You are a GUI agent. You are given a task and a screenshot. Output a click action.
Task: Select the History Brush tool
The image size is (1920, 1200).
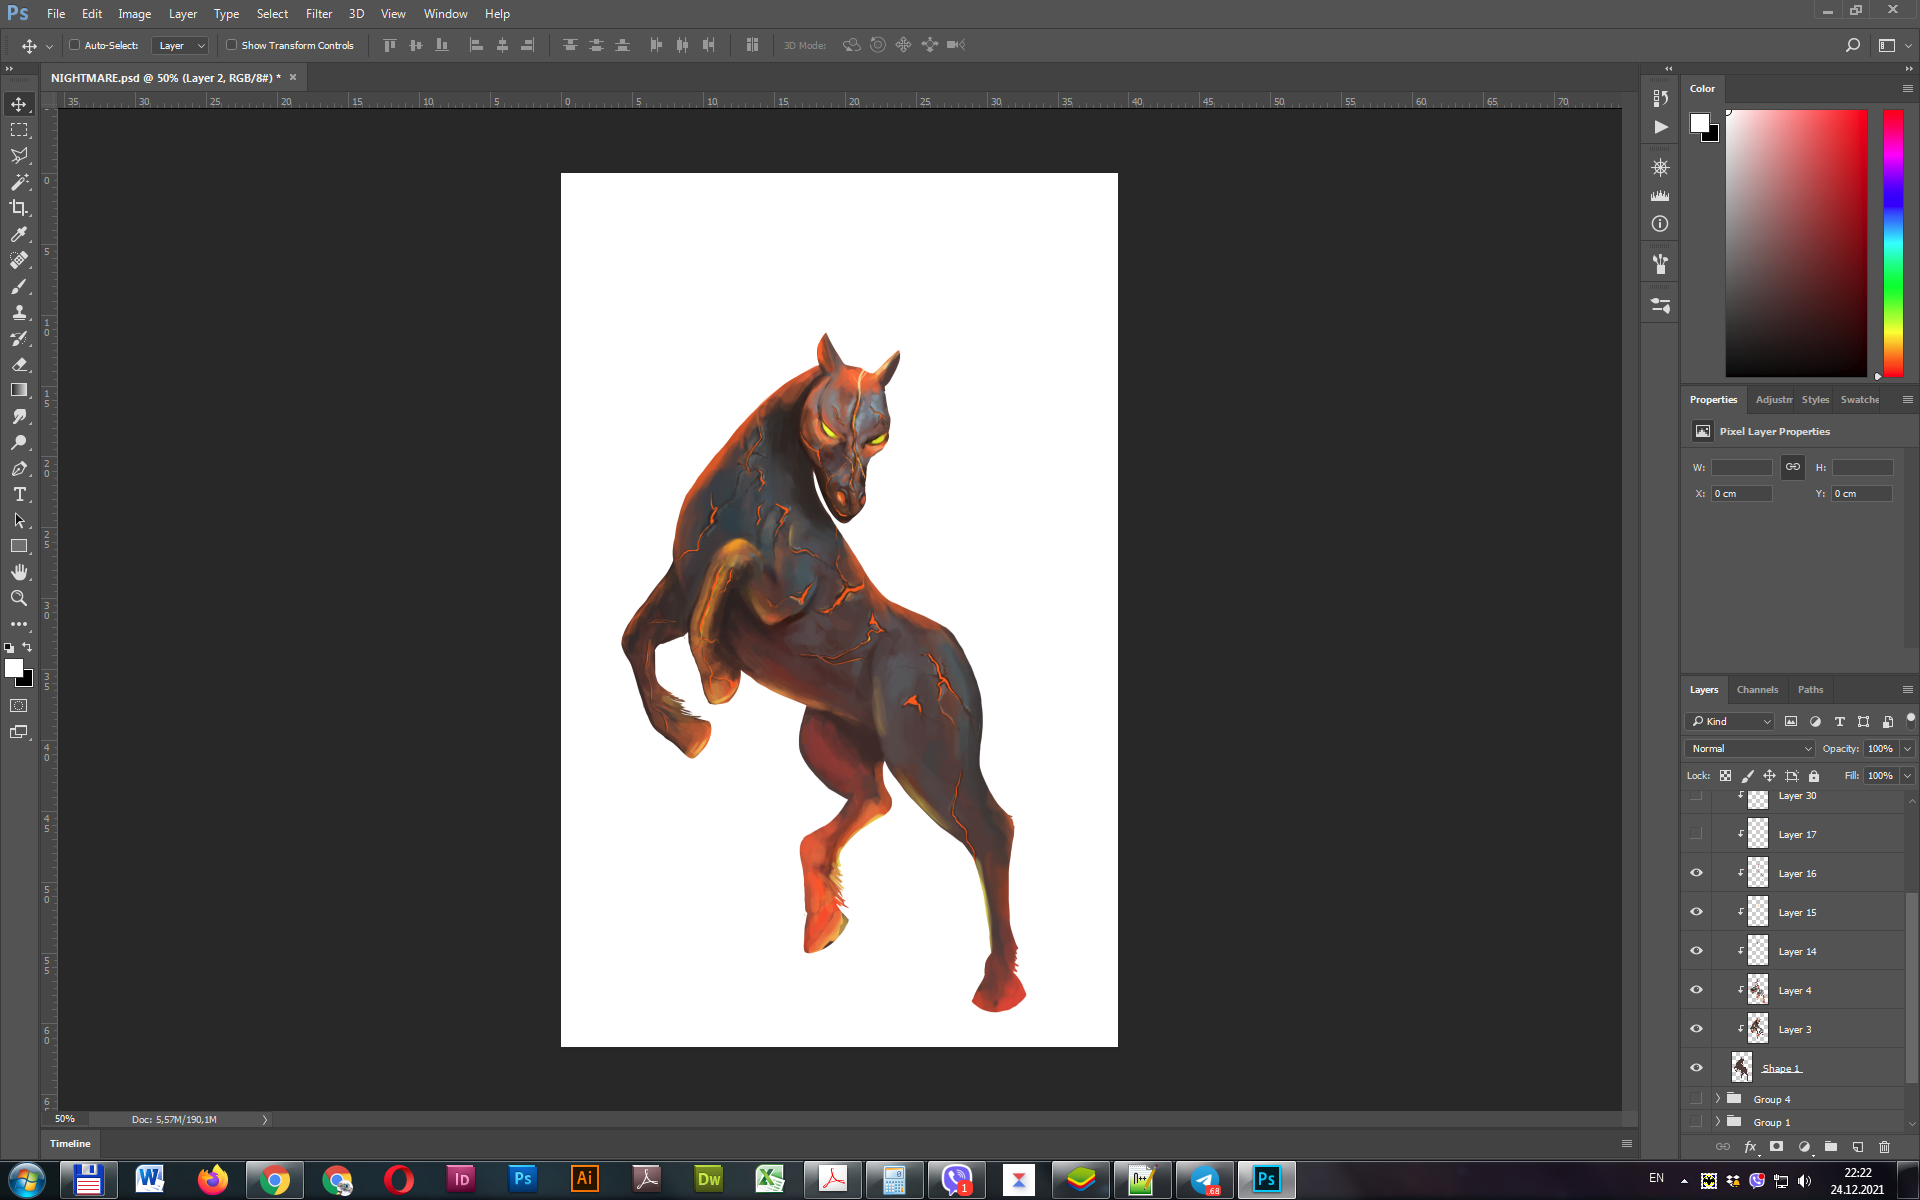19,338
